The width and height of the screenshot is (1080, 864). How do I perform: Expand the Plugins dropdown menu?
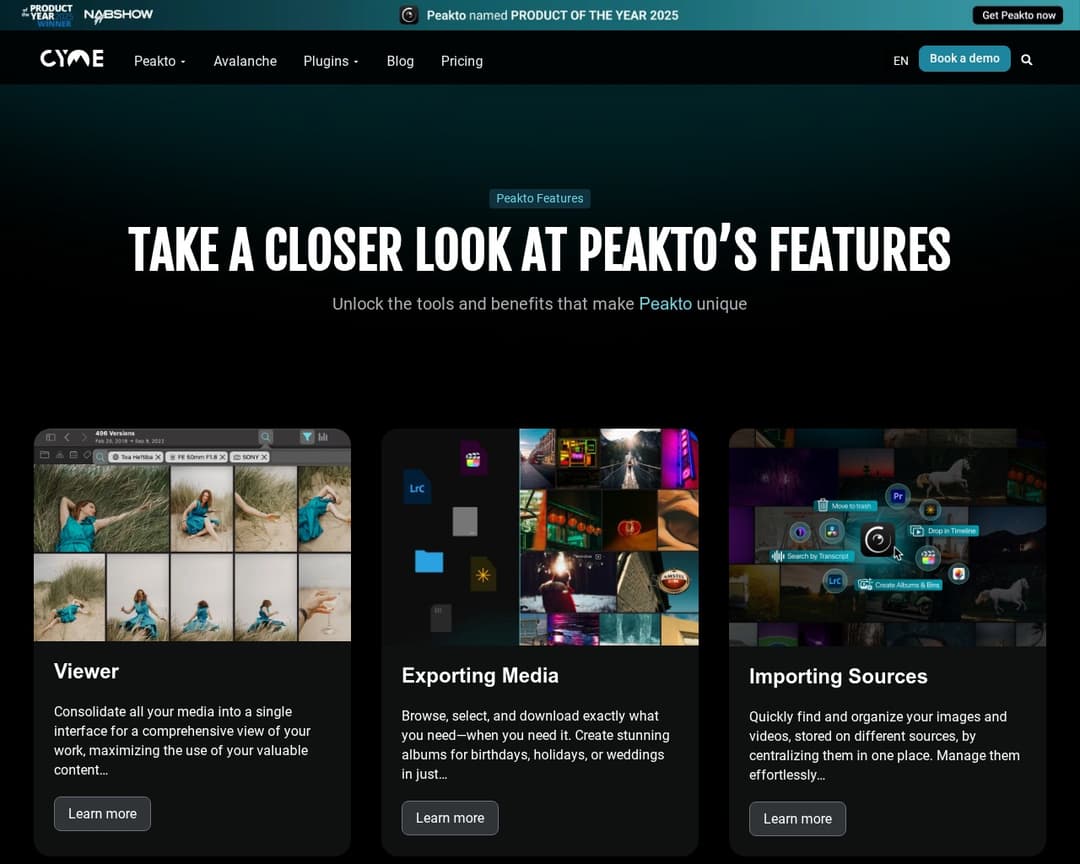click(330, 61)
